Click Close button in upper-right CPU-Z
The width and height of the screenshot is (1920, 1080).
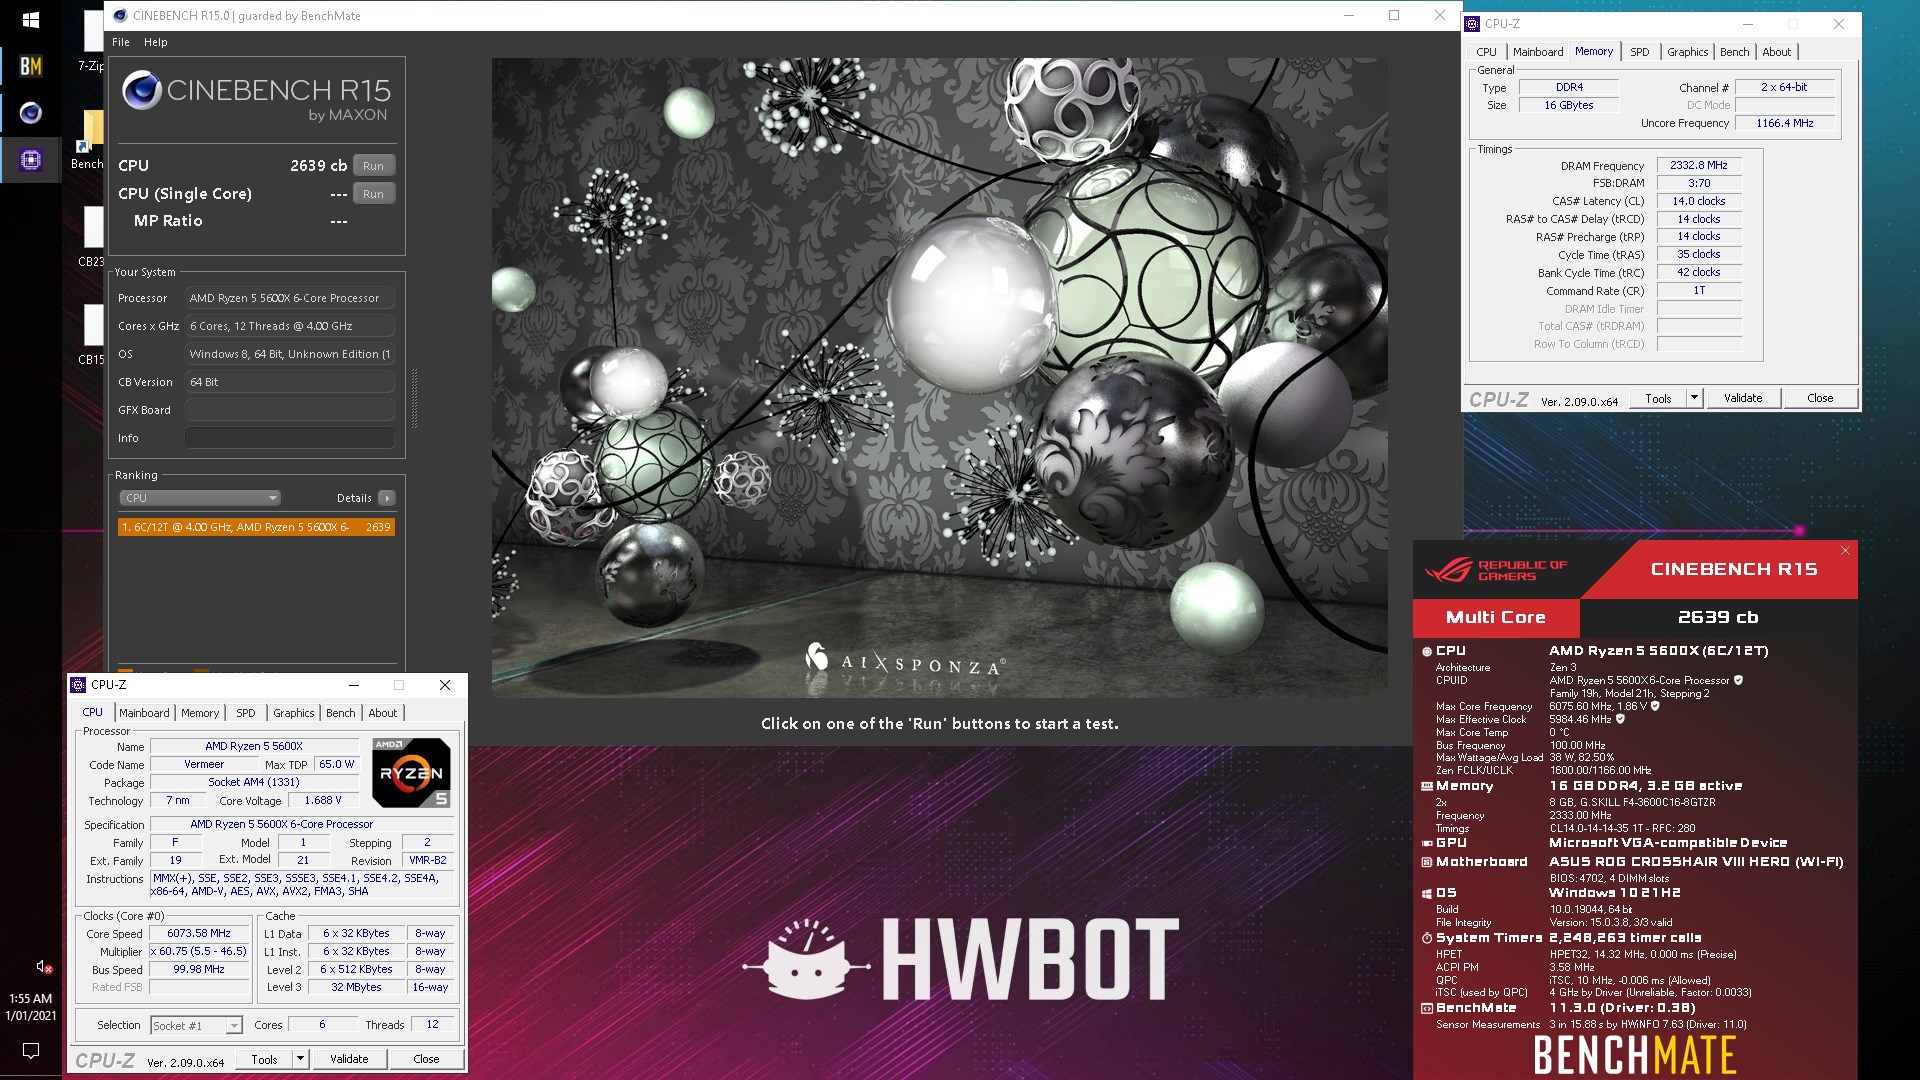click(1820, 398)
